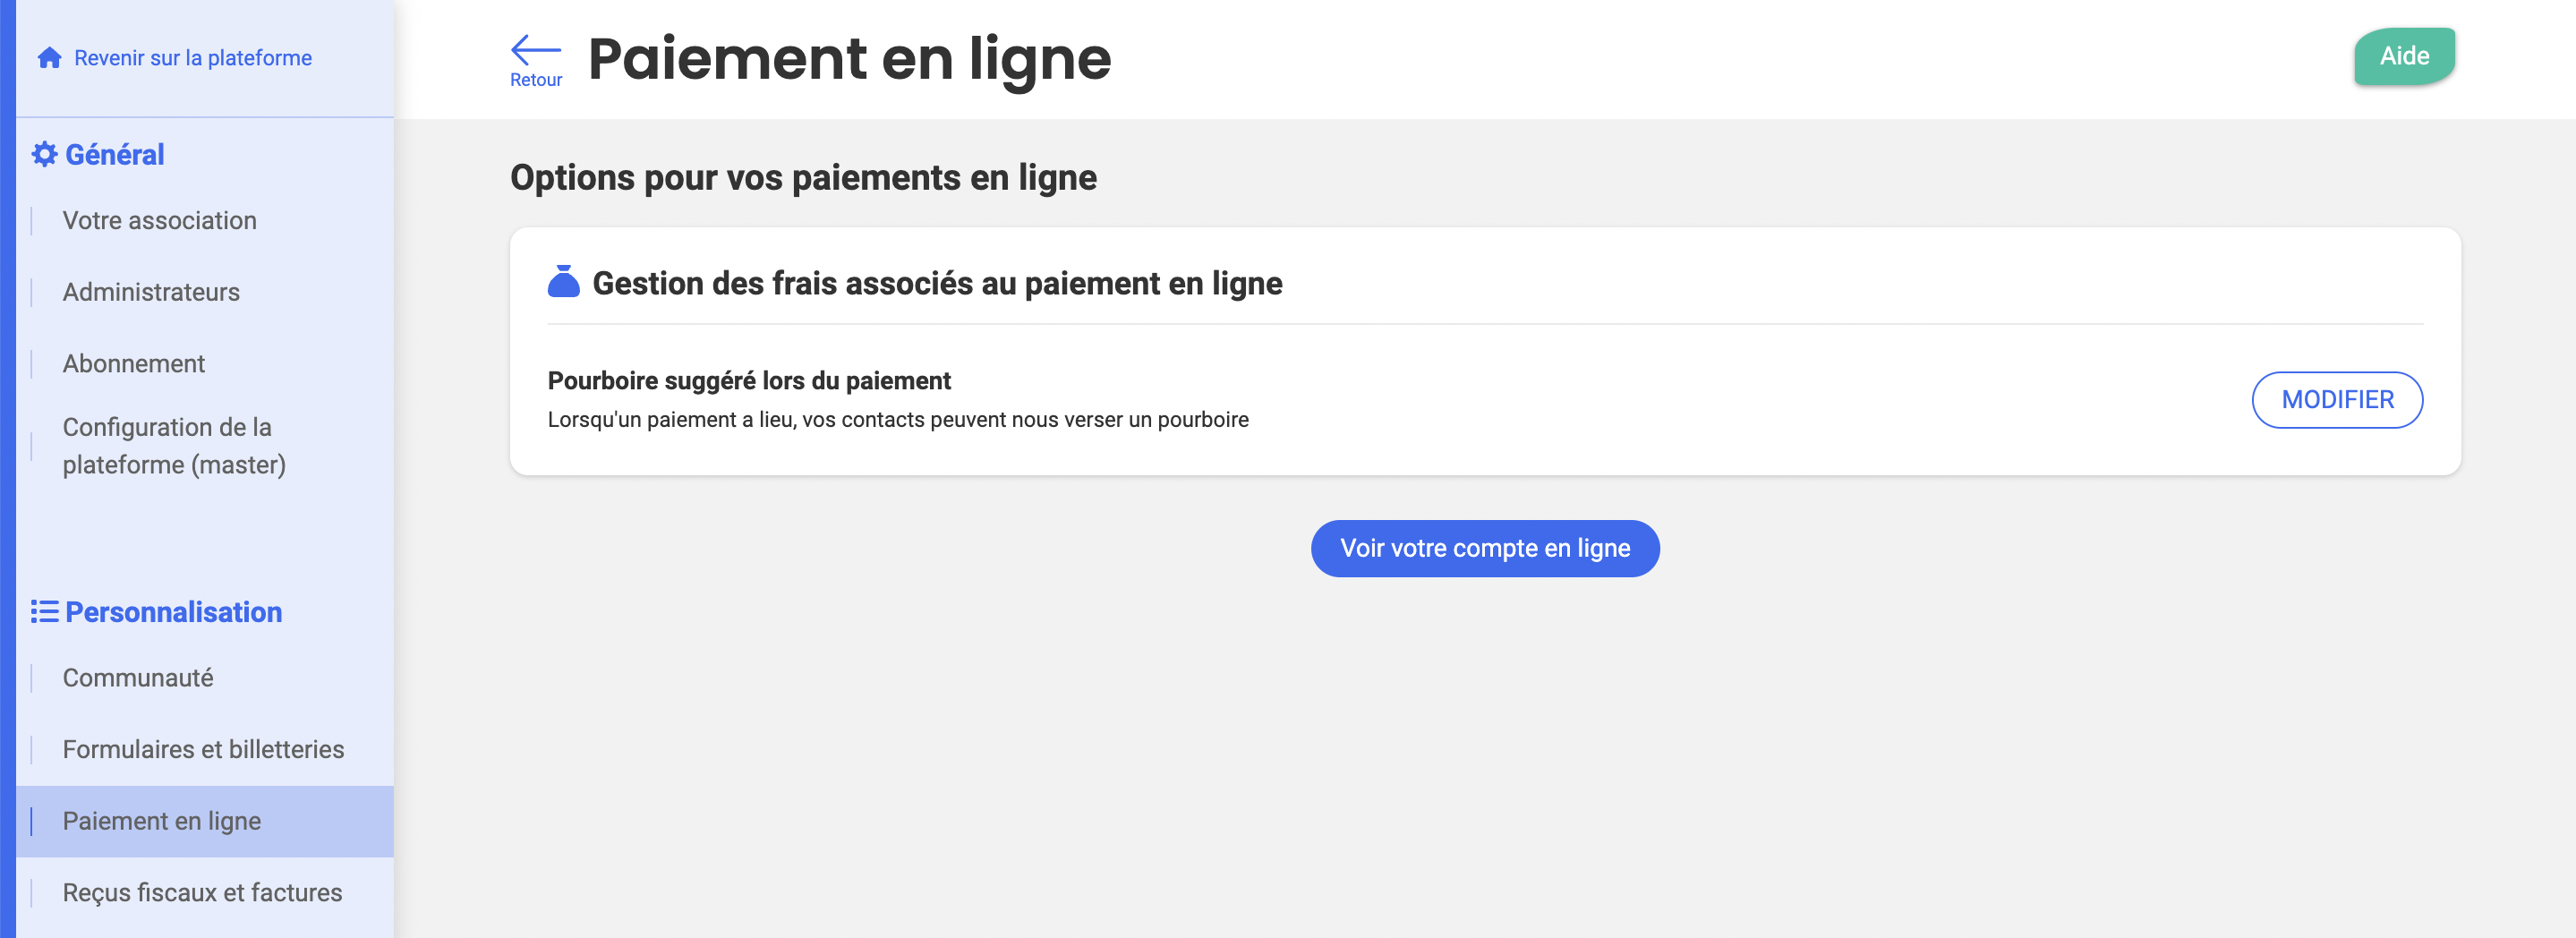Click the money bag icon in fees card
This screenshot has width=2576, height=938.
564,282
